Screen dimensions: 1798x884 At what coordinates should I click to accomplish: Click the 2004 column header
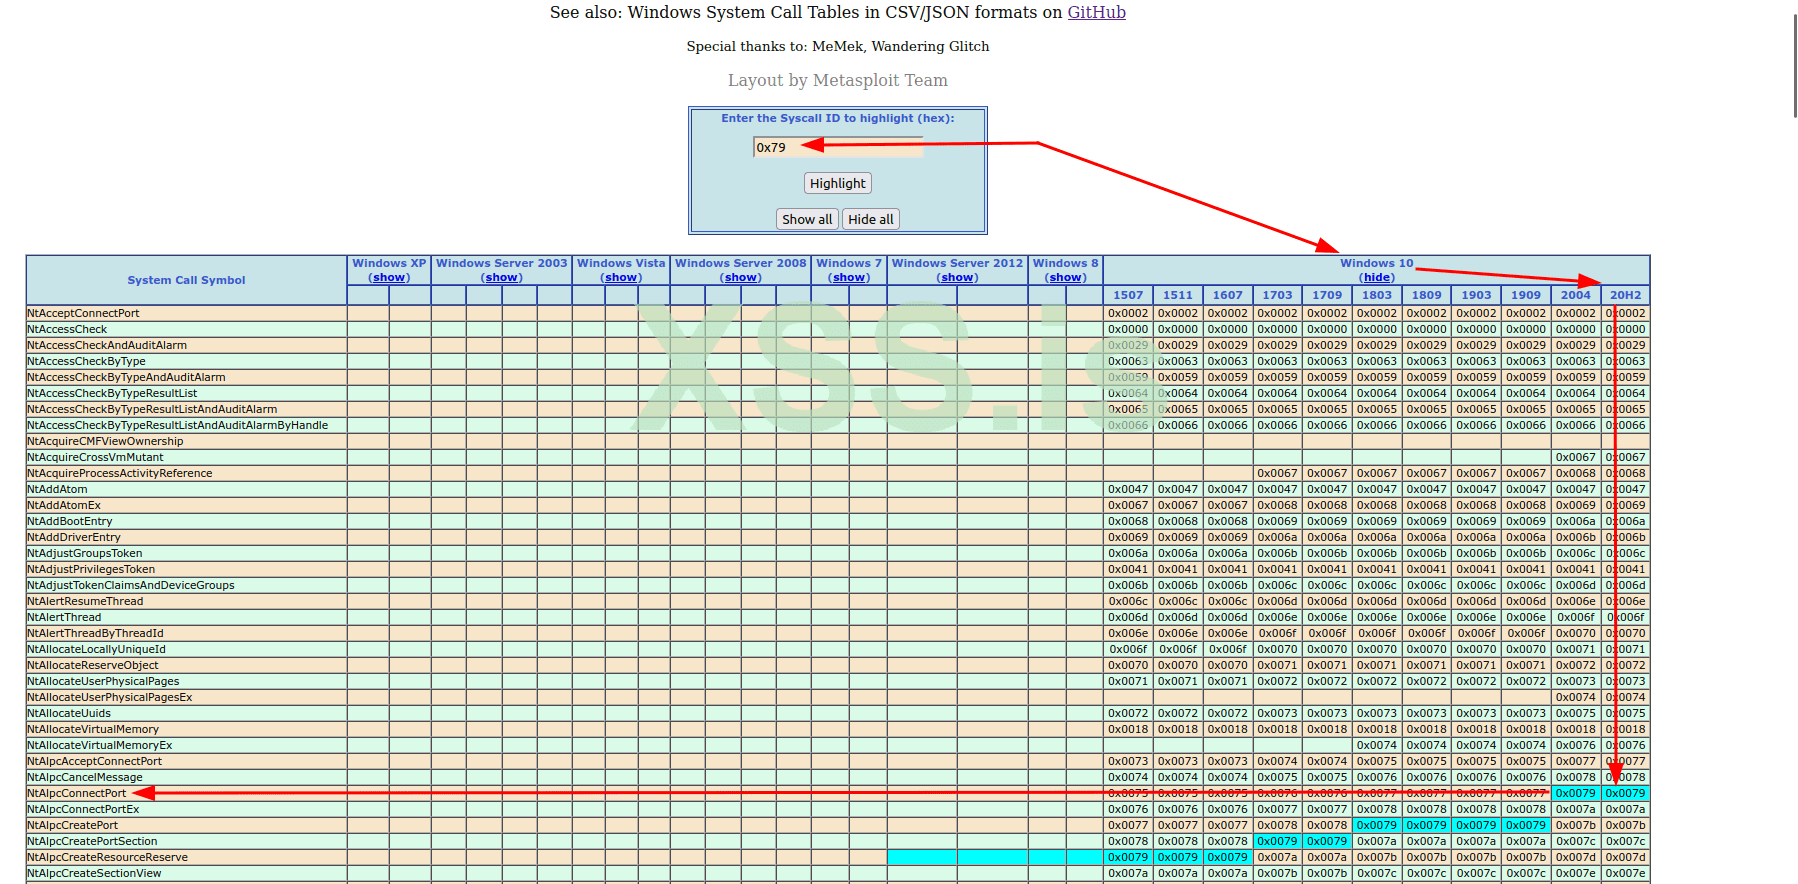(1576, 295)
